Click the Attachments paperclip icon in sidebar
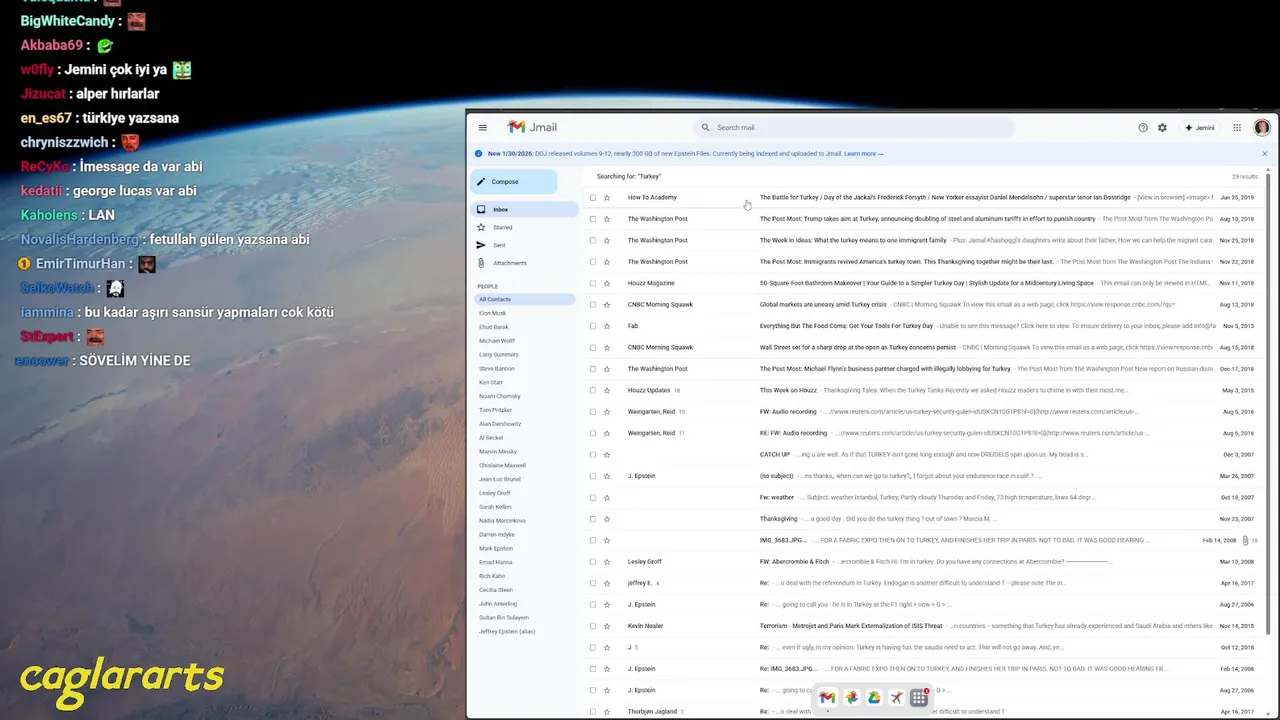Viewport: 1280px width, 720px height. [481, 263]
